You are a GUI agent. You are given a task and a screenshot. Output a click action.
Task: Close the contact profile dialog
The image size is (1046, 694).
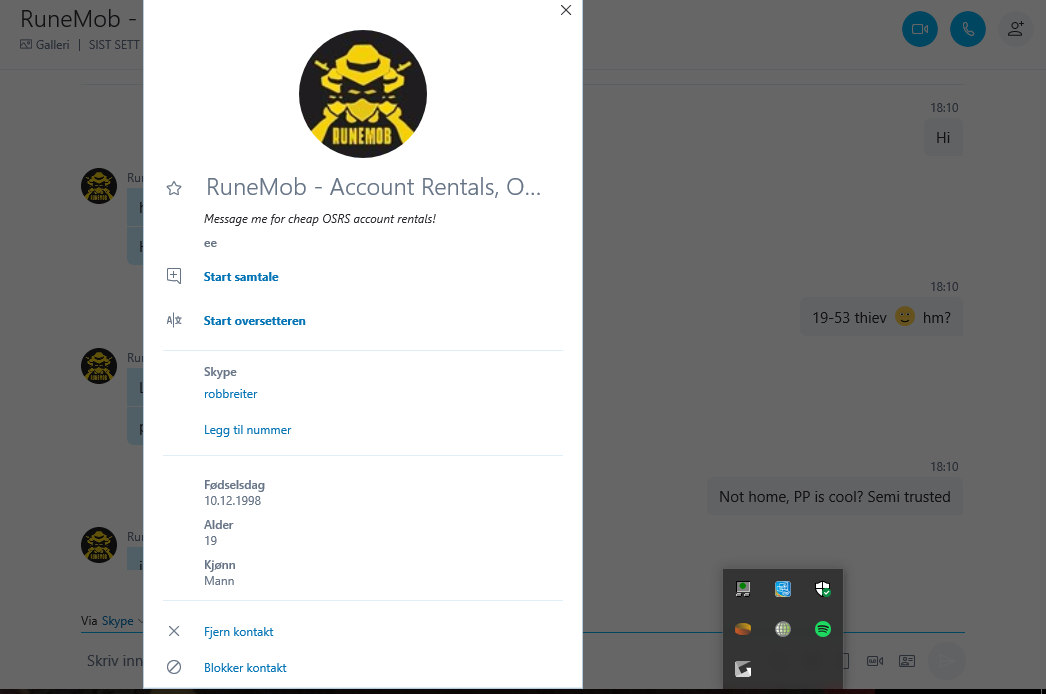[566, 10]
